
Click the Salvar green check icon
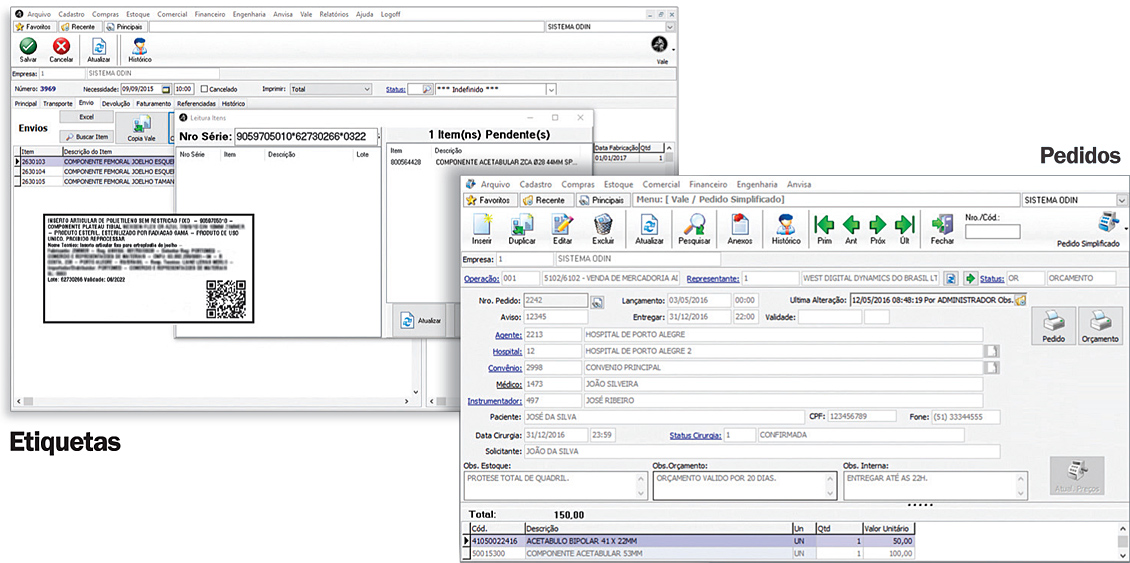[28, 46]
